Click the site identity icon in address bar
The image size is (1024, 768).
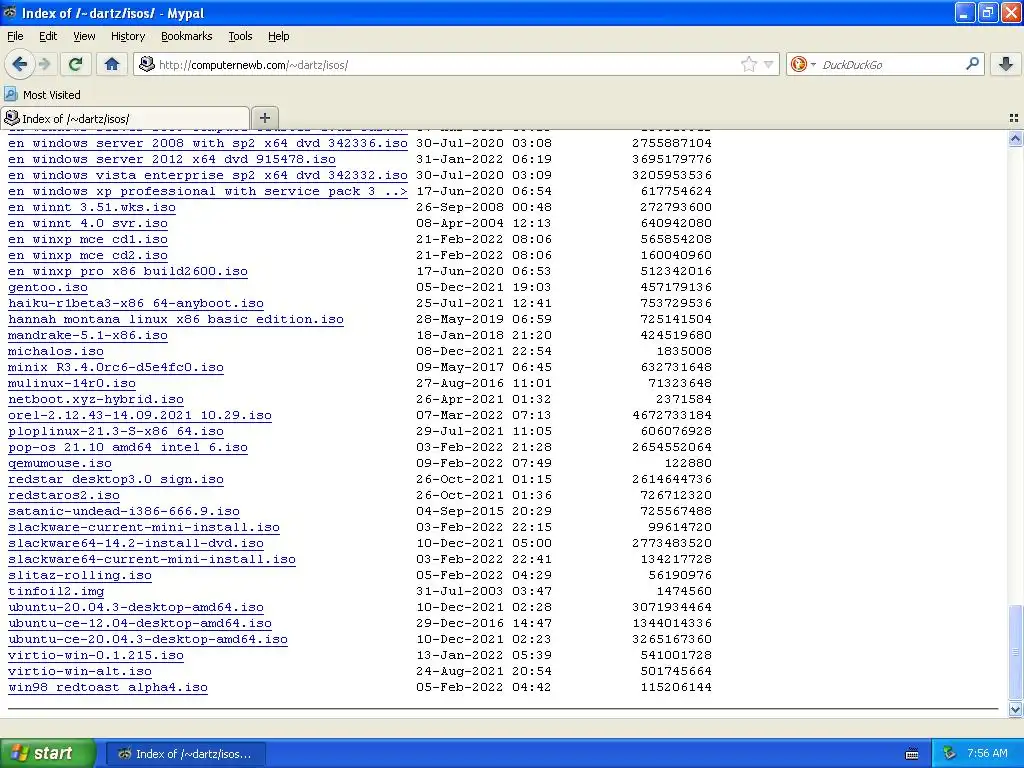[x=147, y=64]
